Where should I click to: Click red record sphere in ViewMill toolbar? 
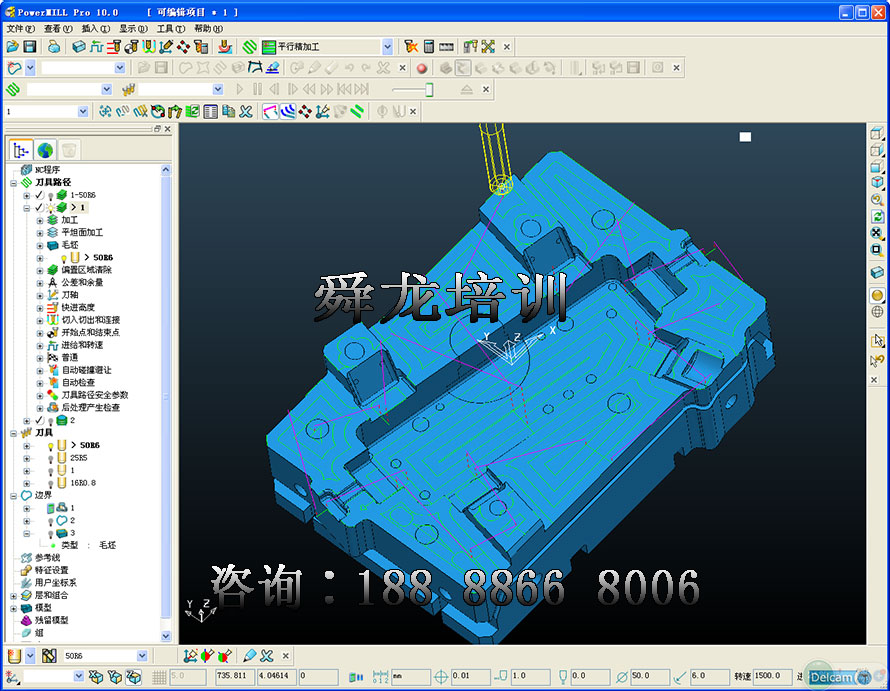(x=422, y=68)
